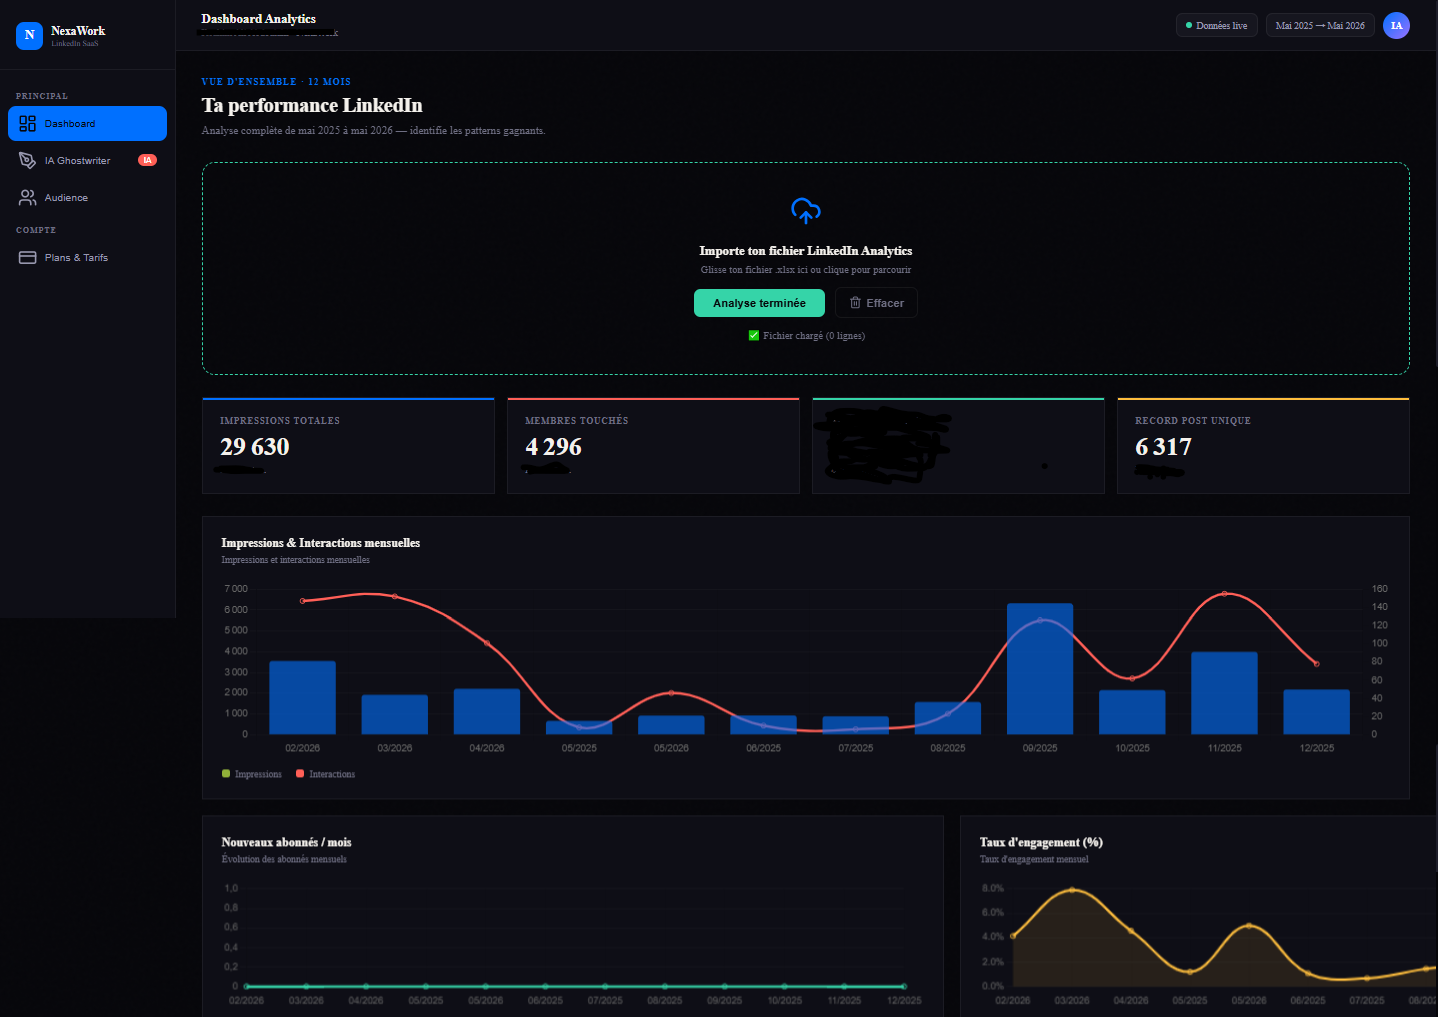Click the NexaWork N logo icon
Screen dimensions: 1438x1017
coord(29,35)
